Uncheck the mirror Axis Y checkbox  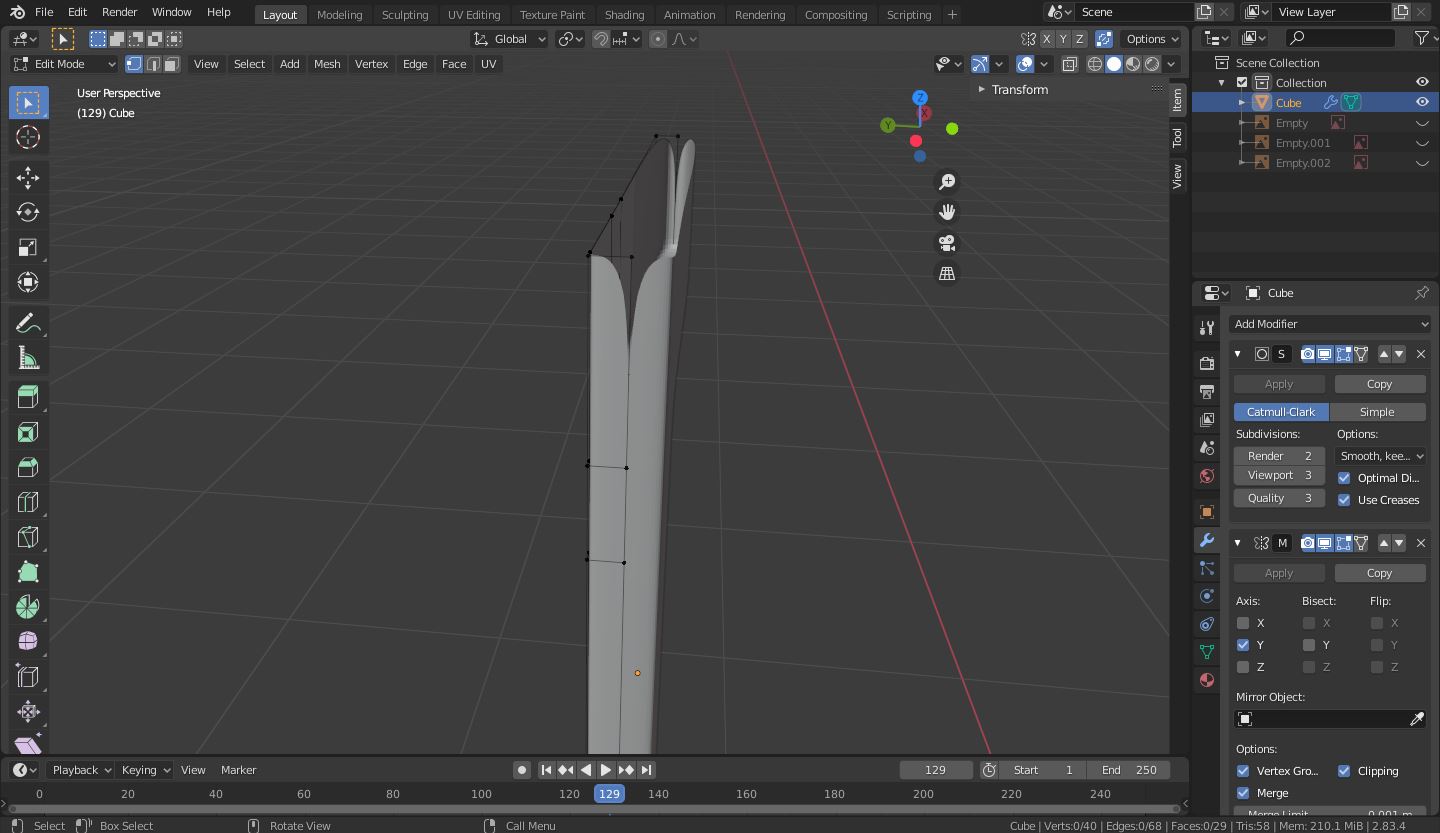1243,645
